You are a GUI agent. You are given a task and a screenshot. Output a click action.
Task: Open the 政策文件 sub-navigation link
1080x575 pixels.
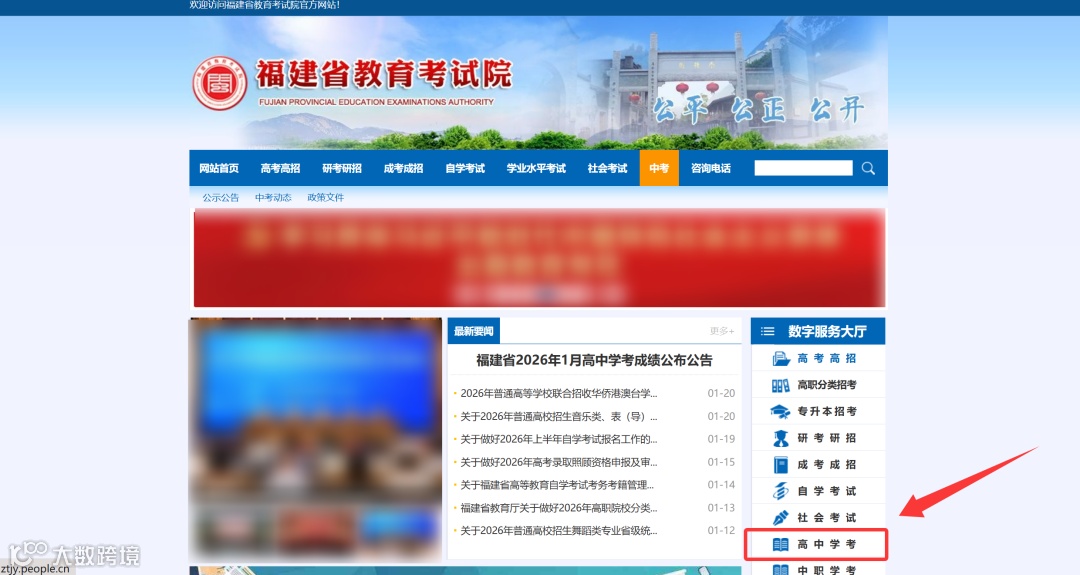click(325, 198)
